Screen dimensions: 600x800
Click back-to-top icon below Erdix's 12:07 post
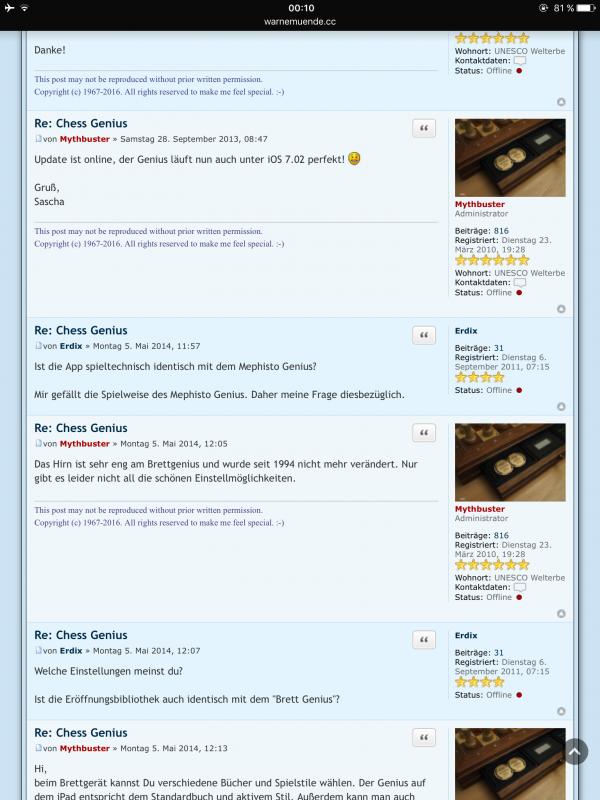[x=561, y=711]
